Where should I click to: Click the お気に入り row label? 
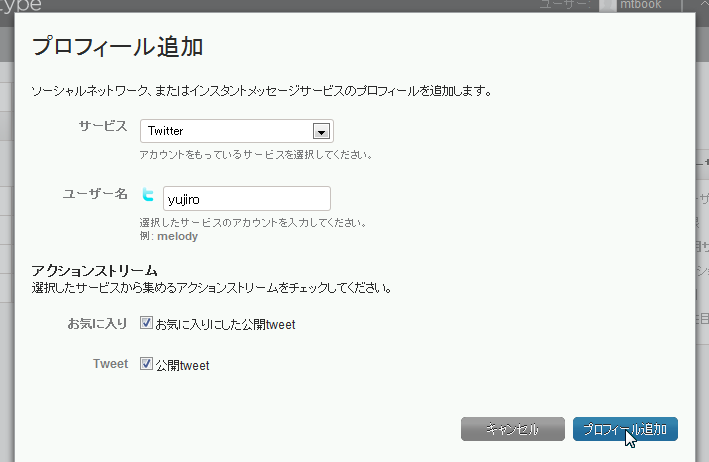tap(97, 324)
